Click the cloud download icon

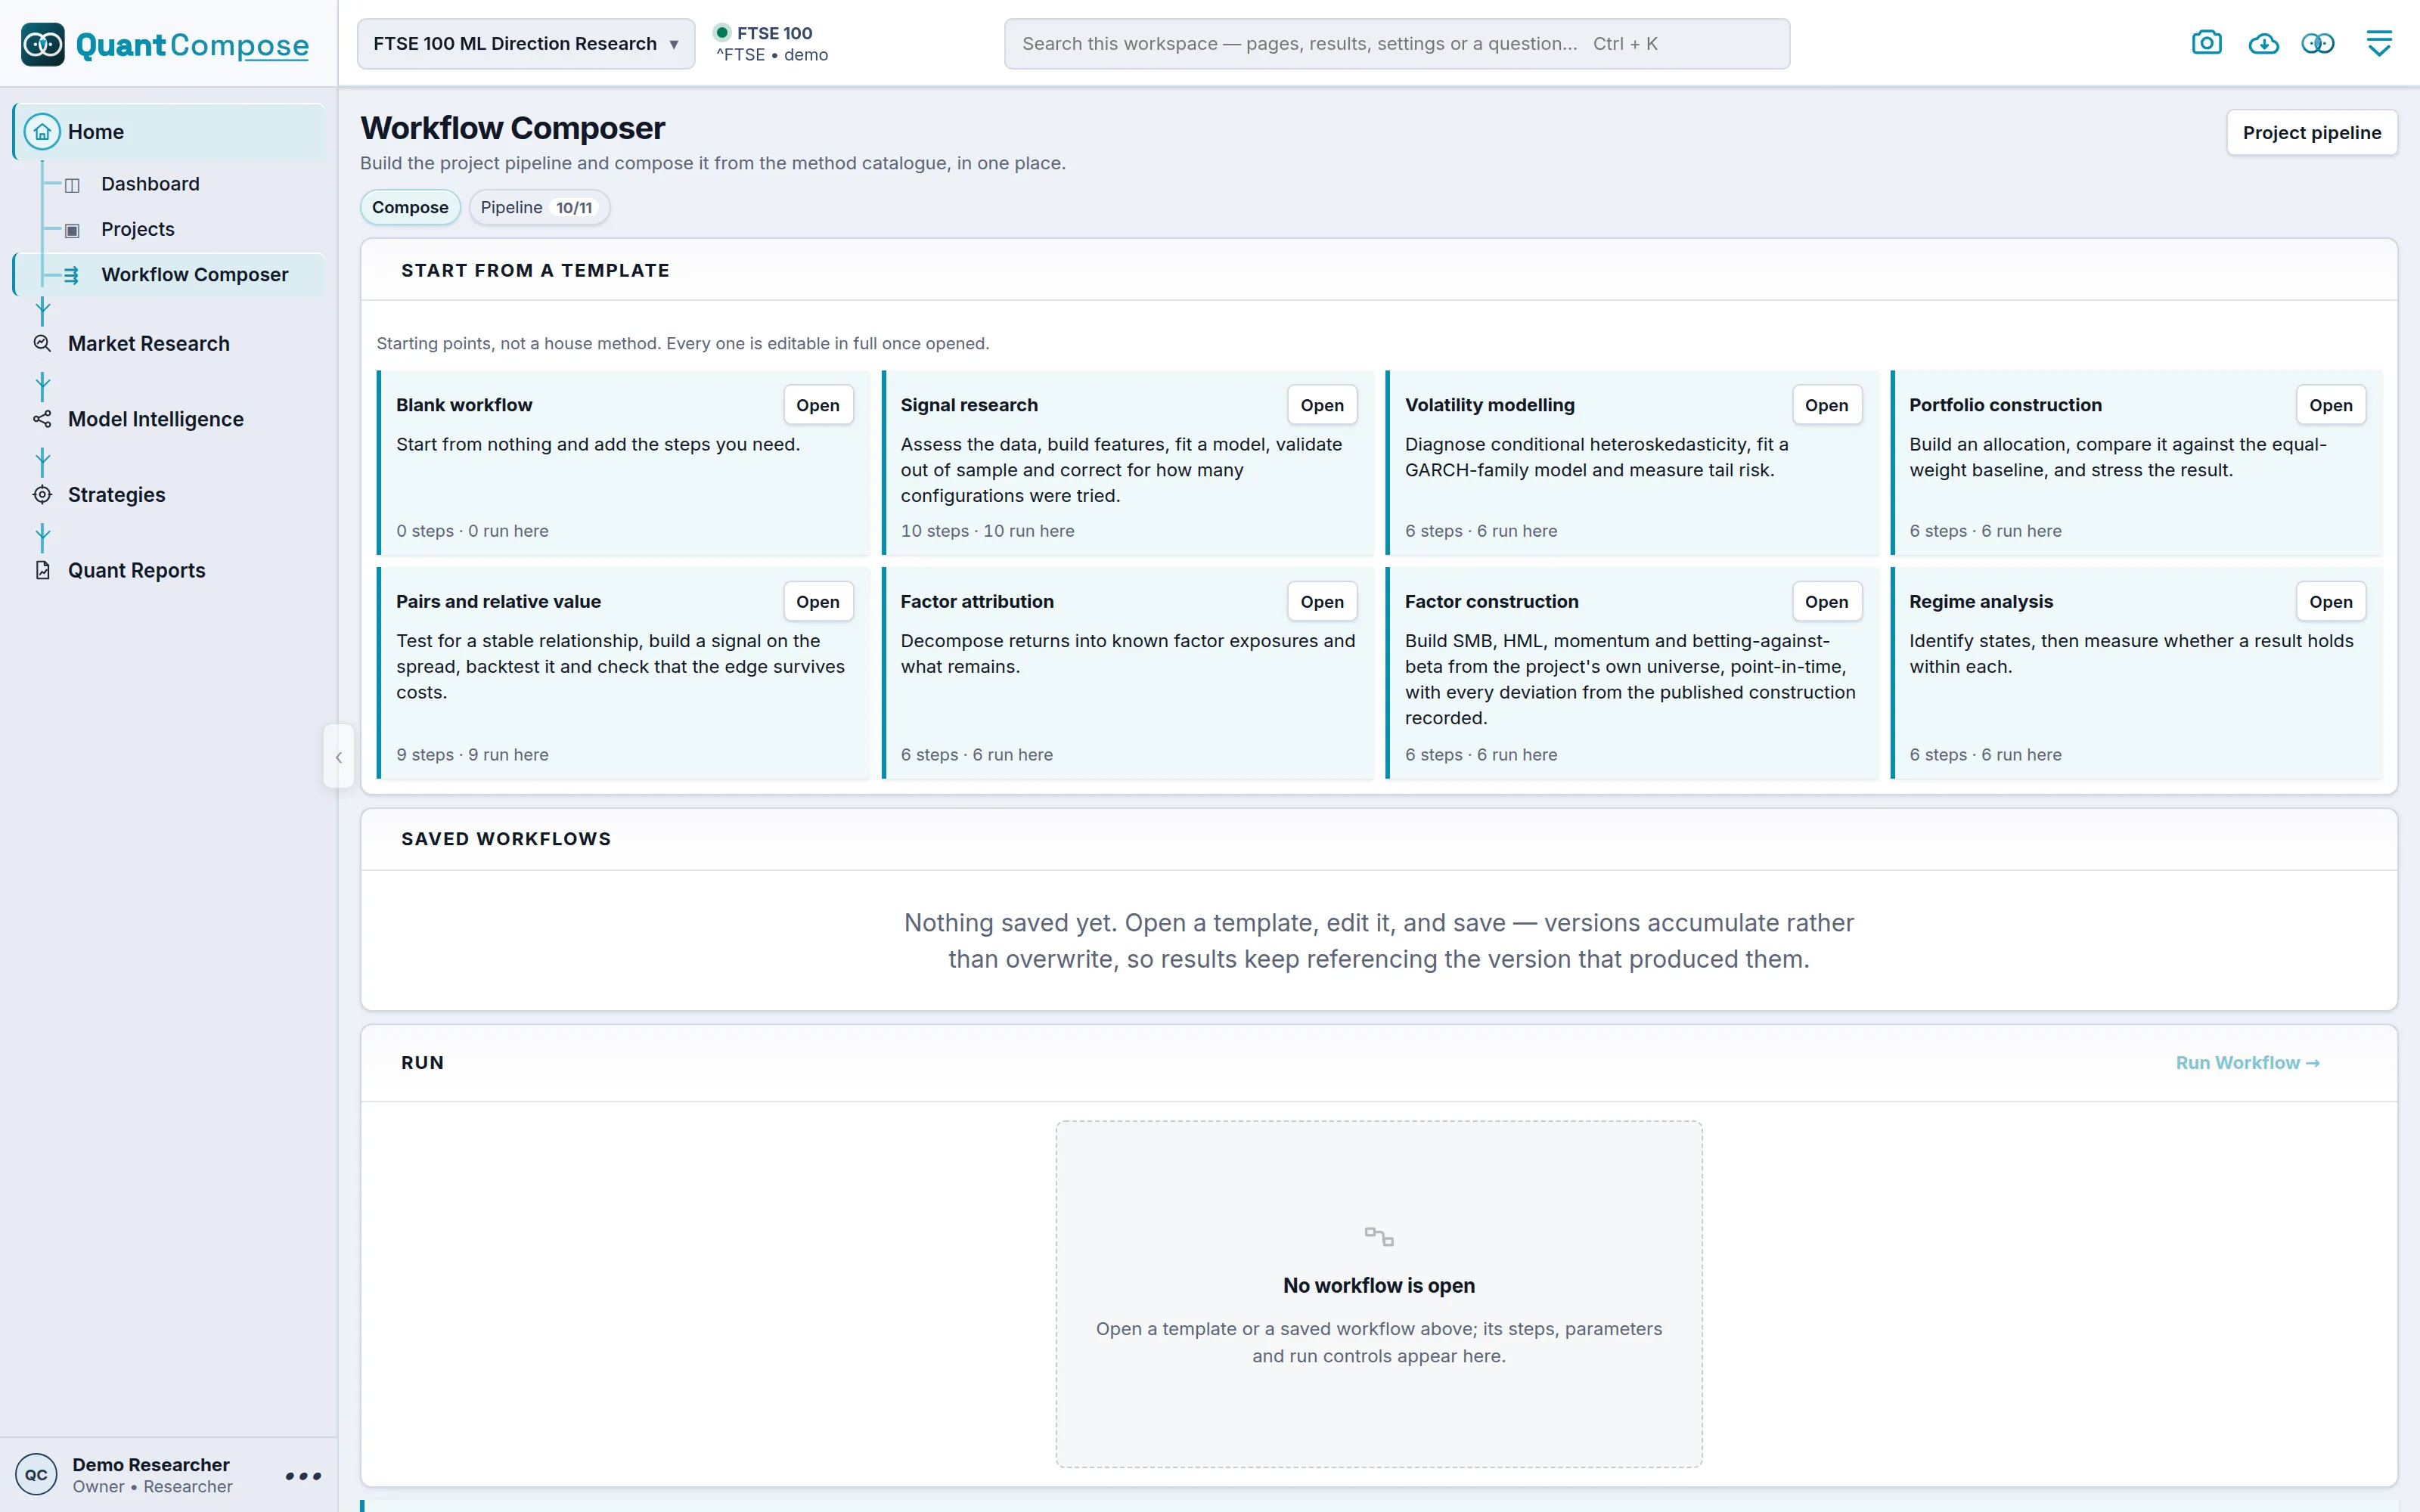coord(2263,43)
